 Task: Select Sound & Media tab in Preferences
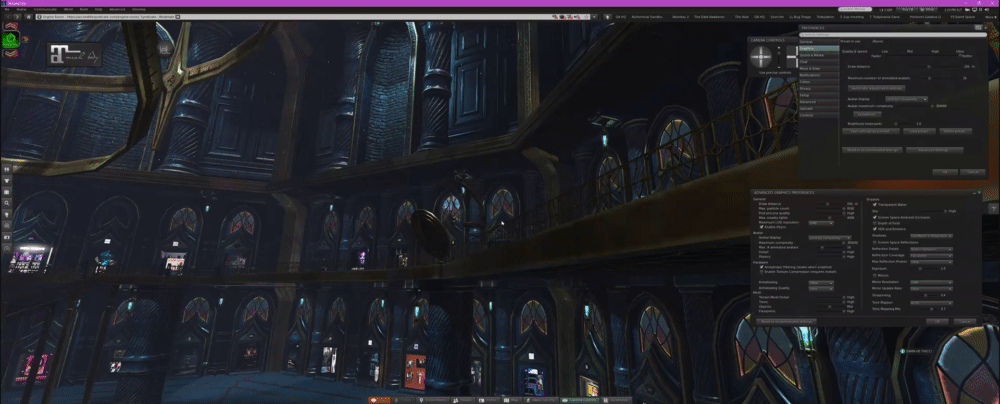(819, 55)
